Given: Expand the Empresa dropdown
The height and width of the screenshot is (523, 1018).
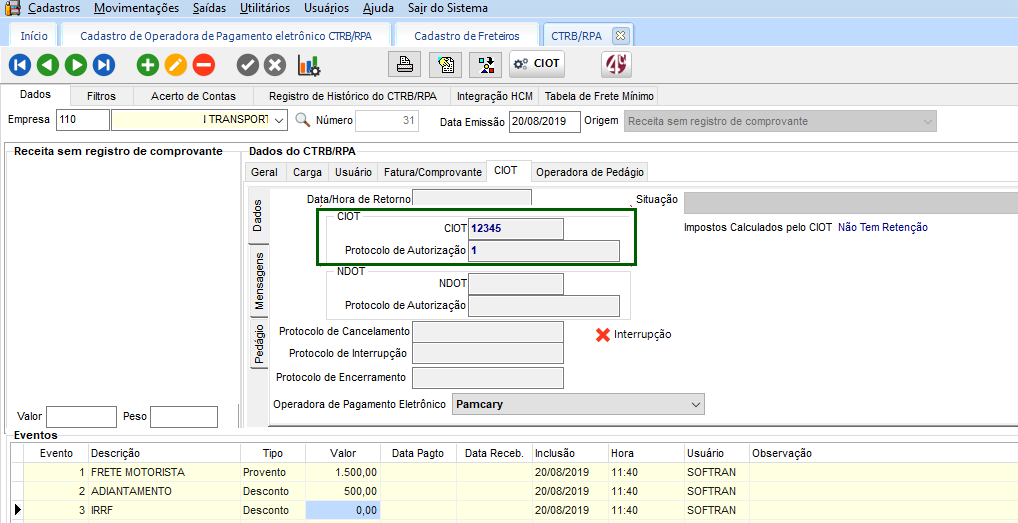Looking at the screenshot, I should [x=278, y=121].
